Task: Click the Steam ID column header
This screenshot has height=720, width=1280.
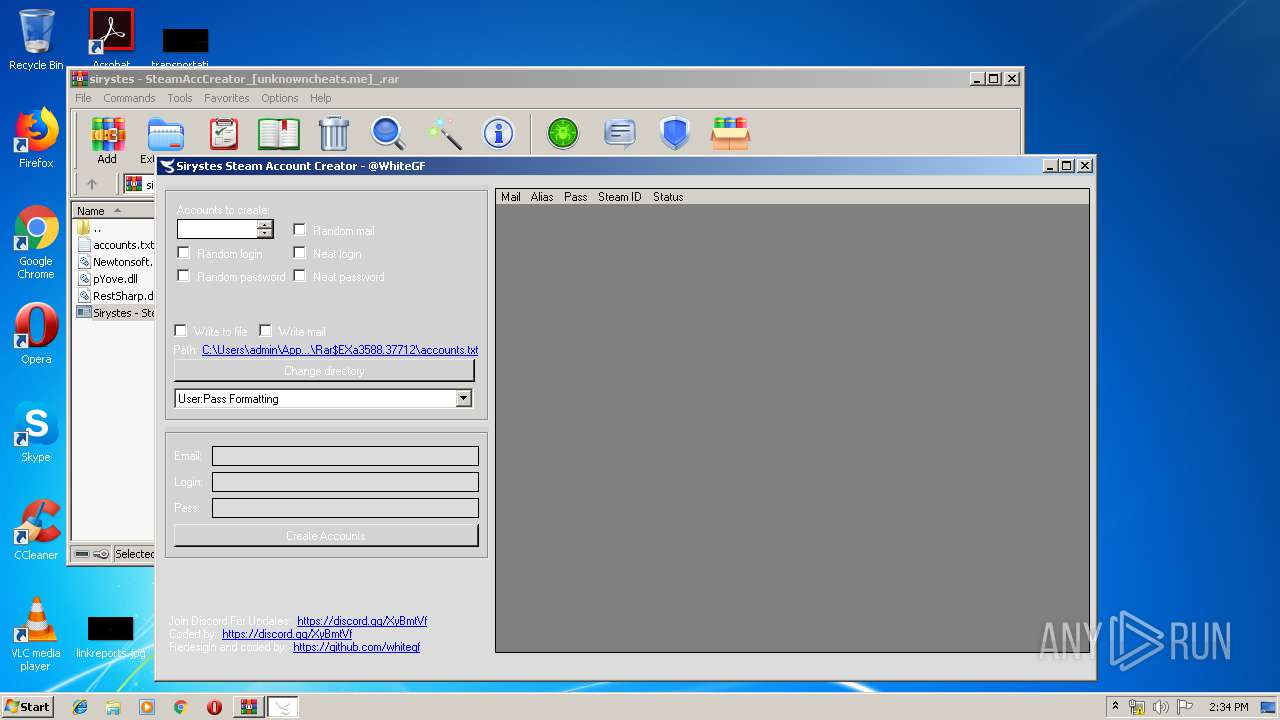Action: (x=620, y=197)
